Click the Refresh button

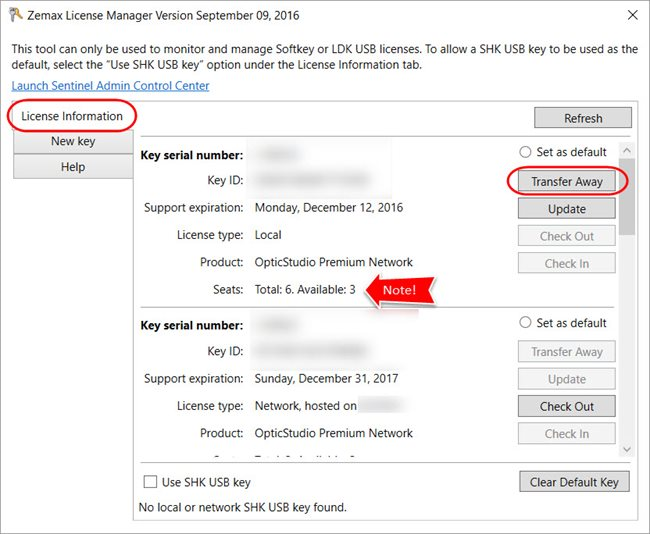pyautogui.click(x=583, y=118)
